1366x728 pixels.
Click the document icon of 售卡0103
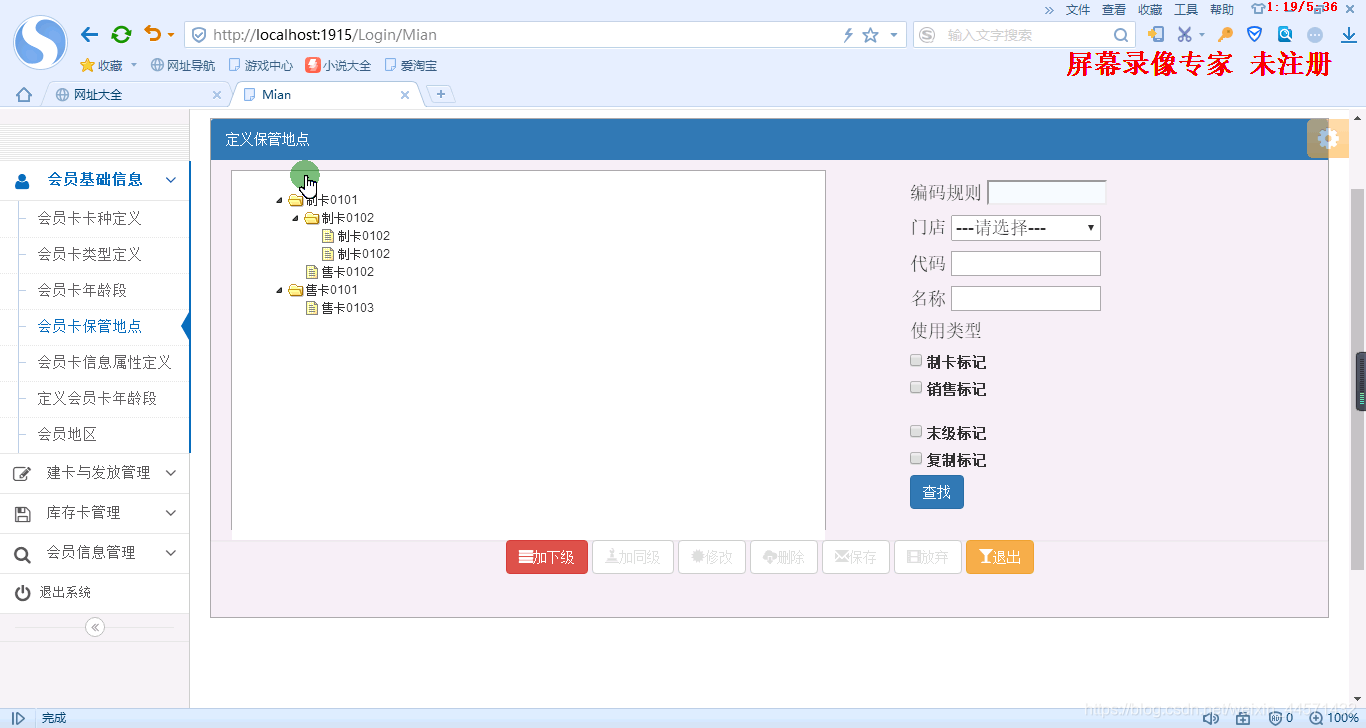click(x=311, y=308)
